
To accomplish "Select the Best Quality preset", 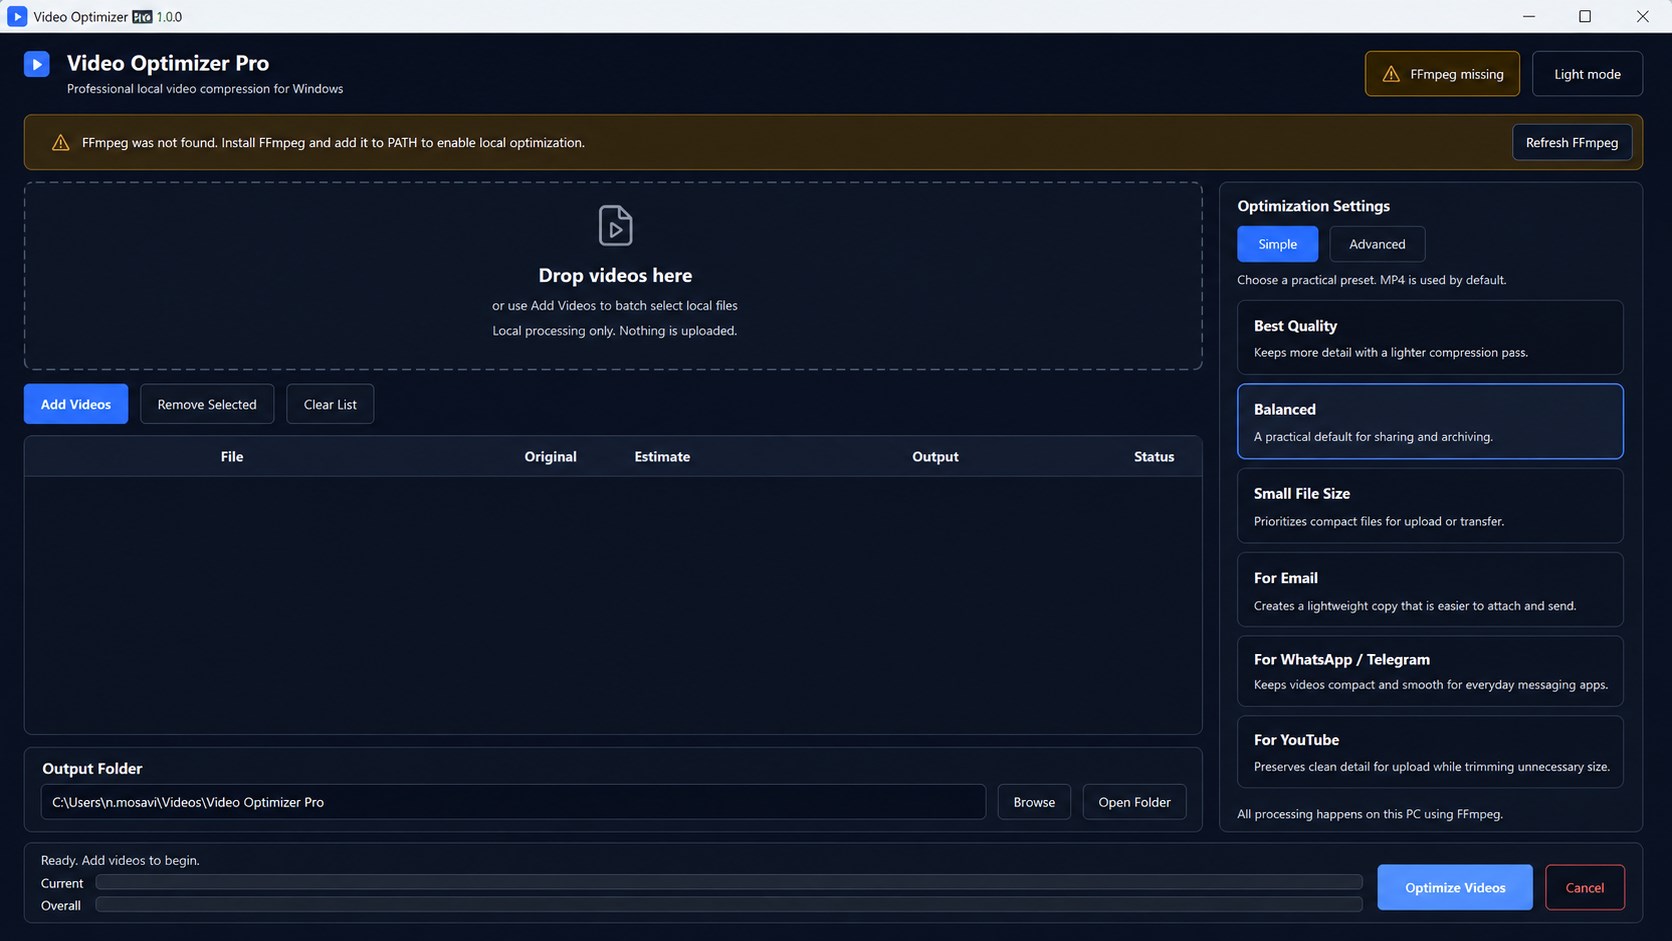I will click(1430, 338).
